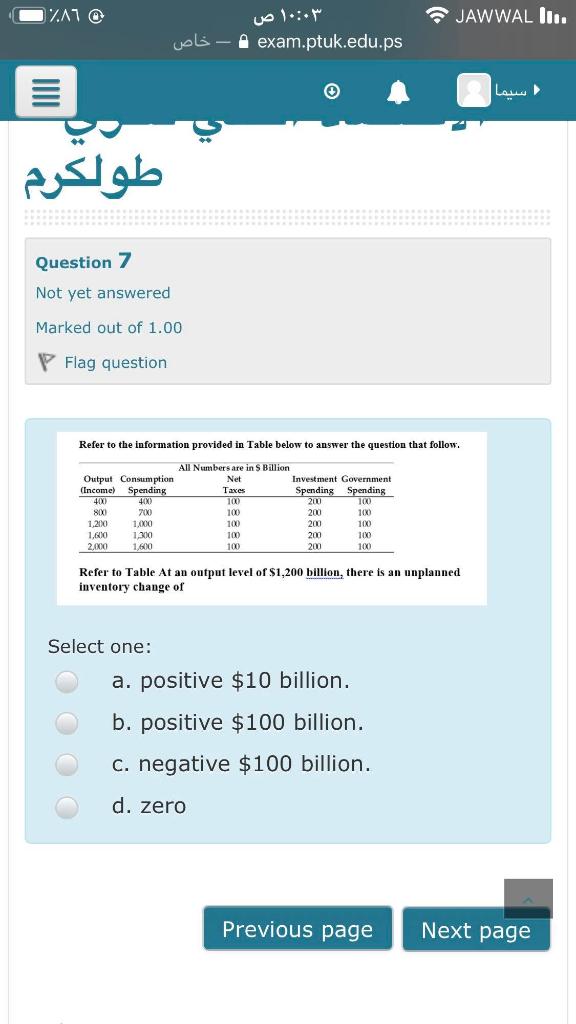The width and height of the screenshot is (576, 1024).
Task: Click the Previous page button
Action: (x=297, y=929)
